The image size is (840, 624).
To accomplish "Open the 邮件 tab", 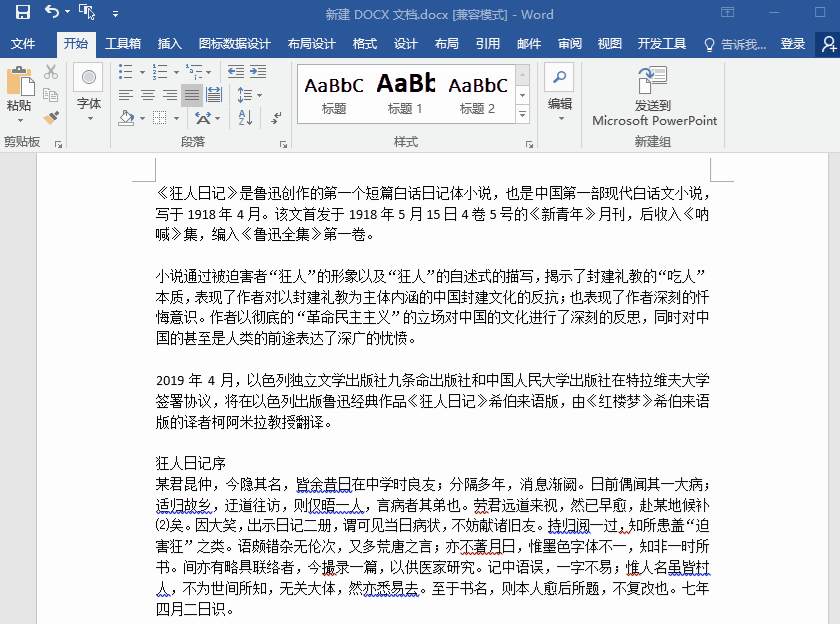I will coord(529,44).
